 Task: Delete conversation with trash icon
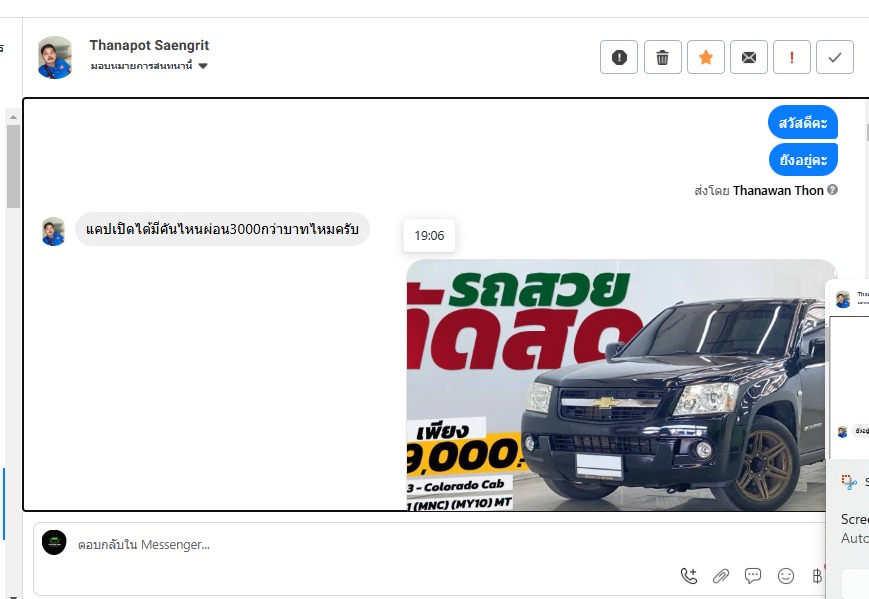point(662,57)
